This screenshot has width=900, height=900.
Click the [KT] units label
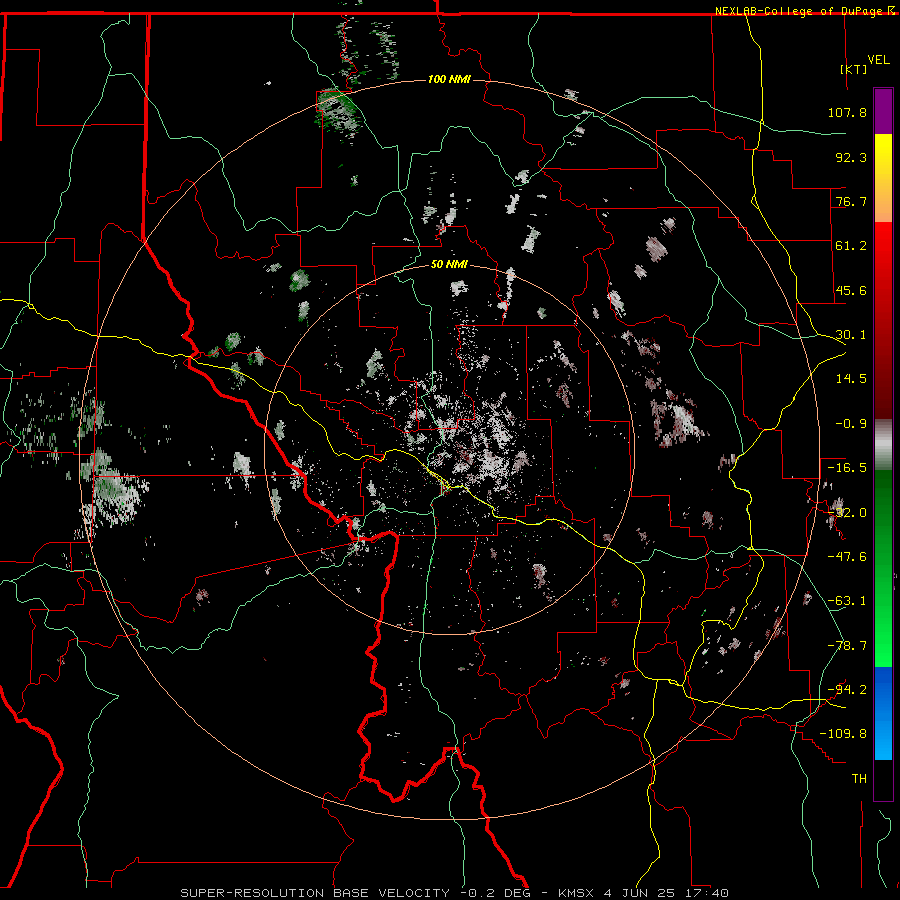tap(854, 69)
